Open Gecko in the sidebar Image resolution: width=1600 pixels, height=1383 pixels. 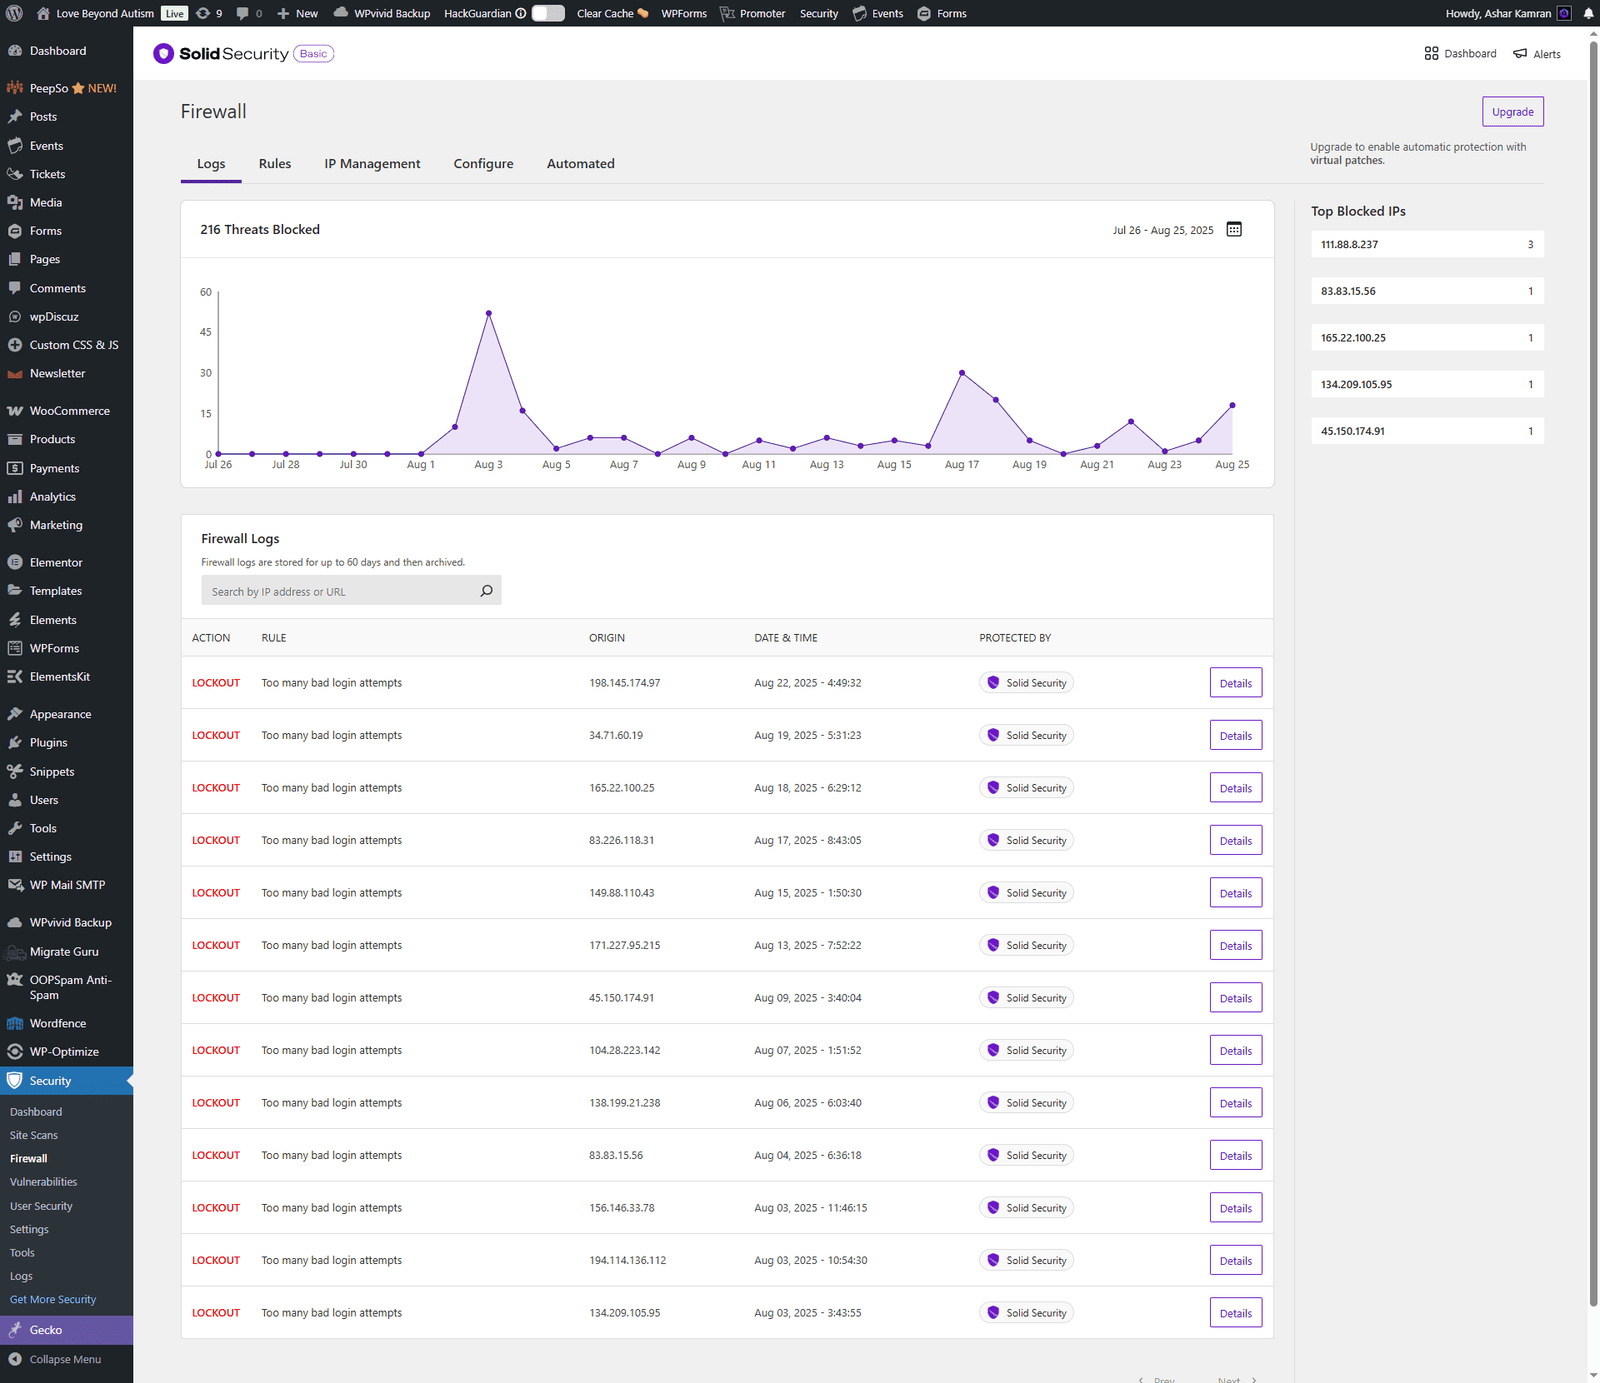66,1330
